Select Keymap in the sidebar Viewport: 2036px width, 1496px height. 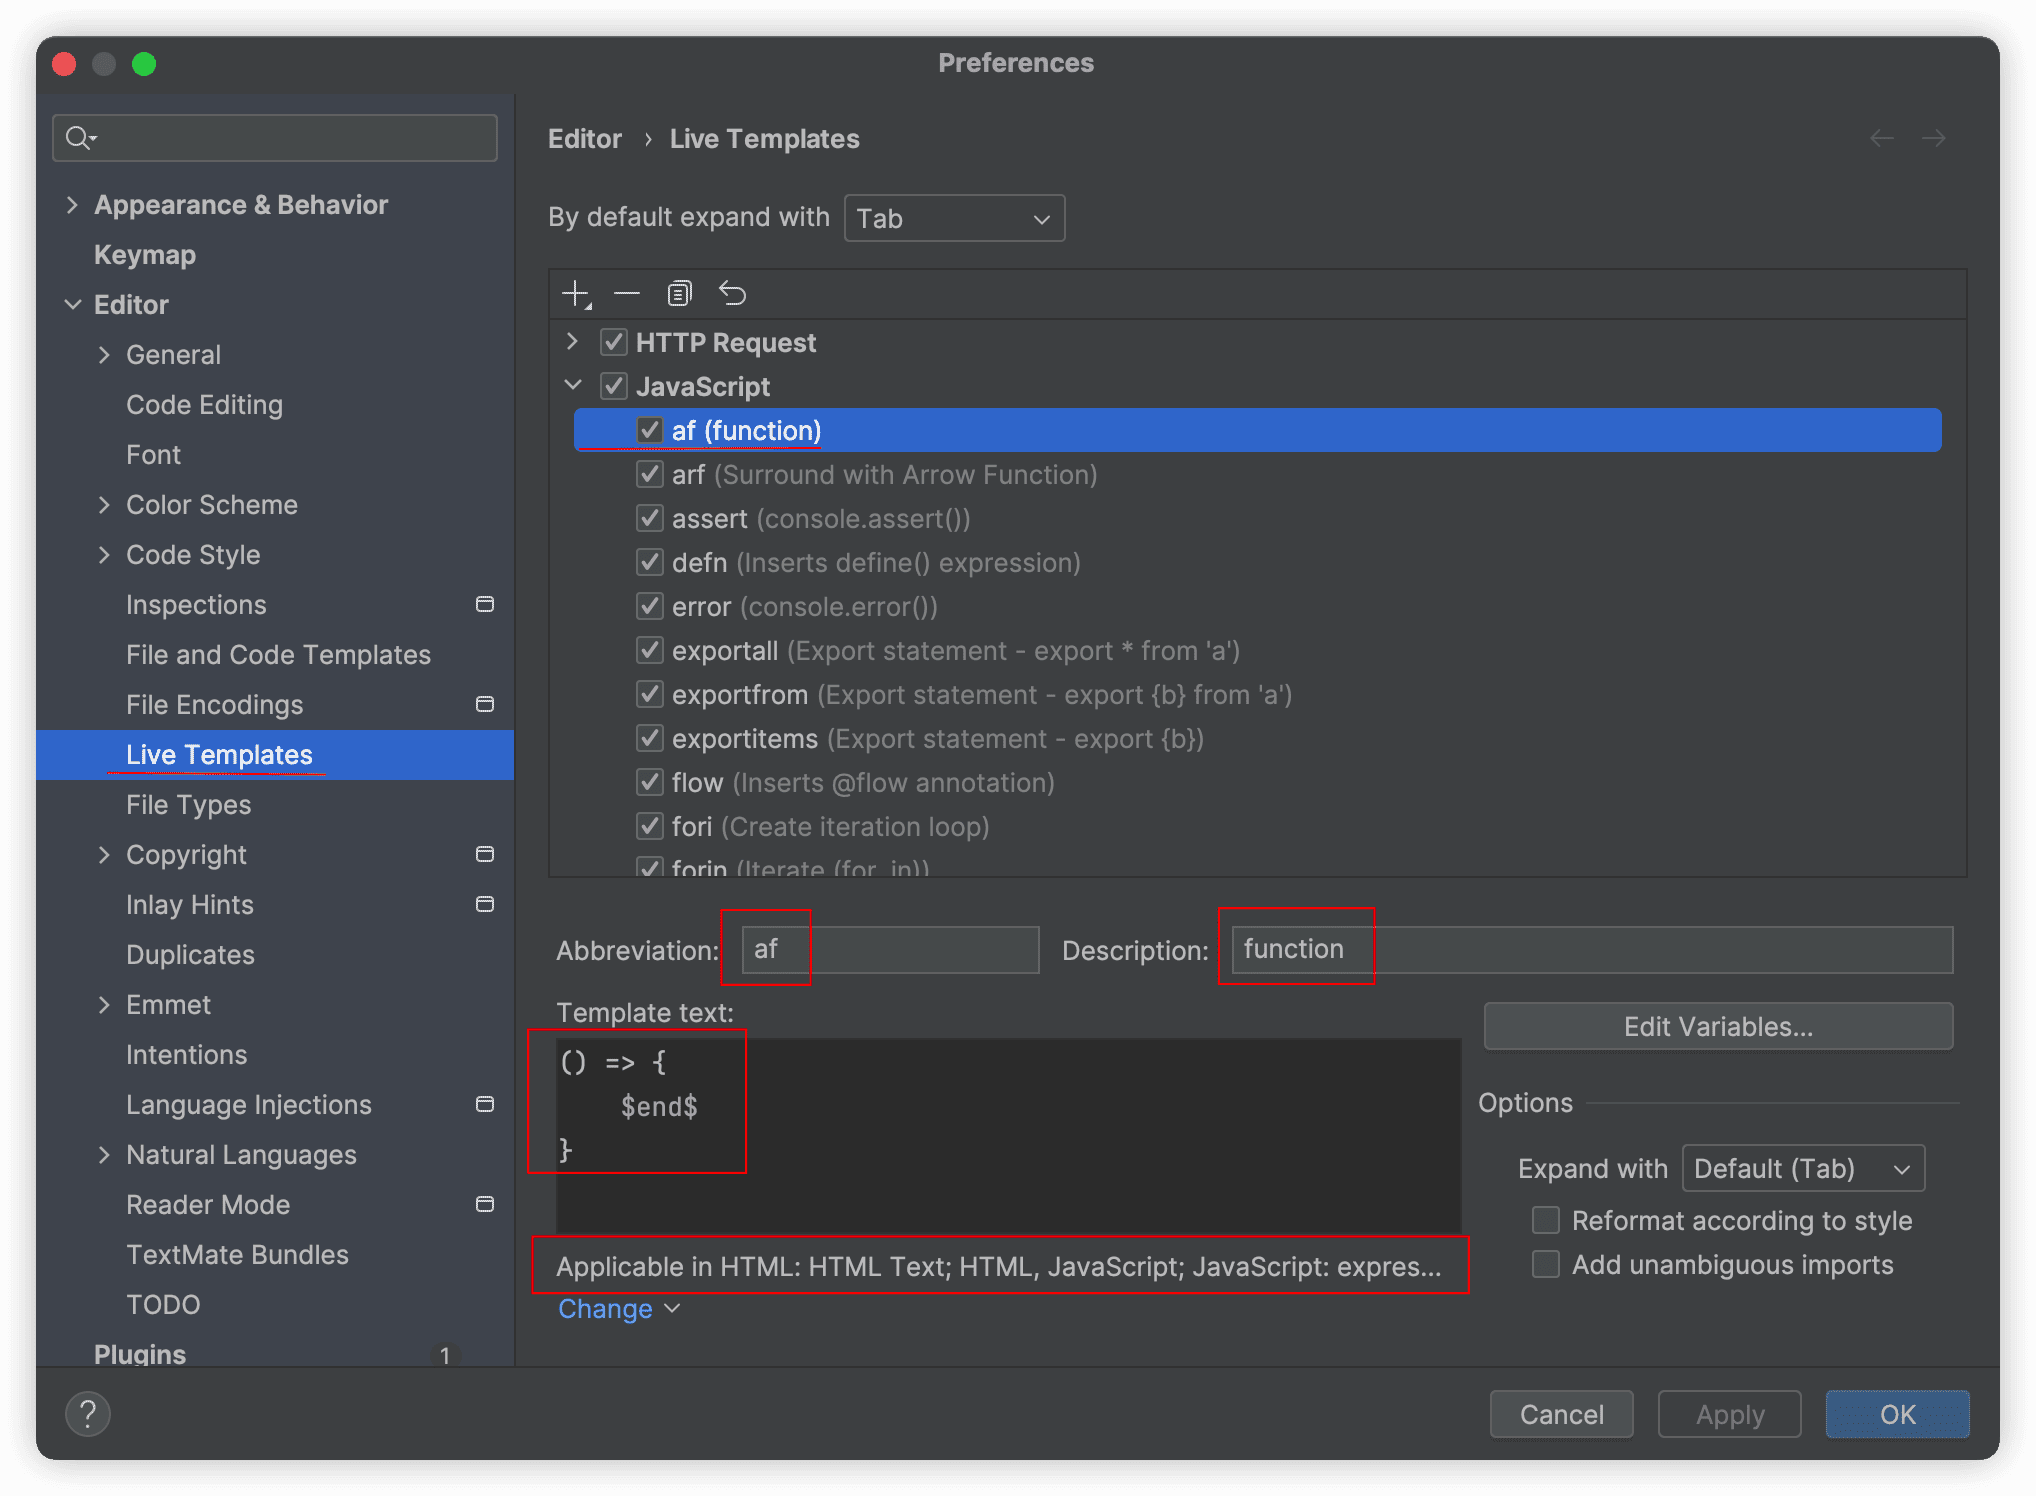(145, 254)
